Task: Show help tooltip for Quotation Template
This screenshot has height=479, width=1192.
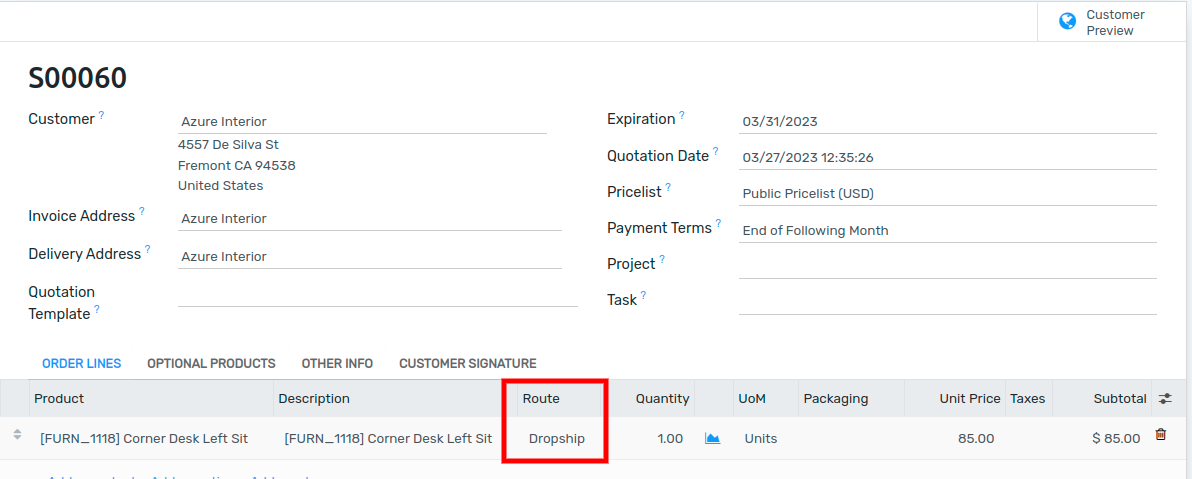Action: [97, 309]
